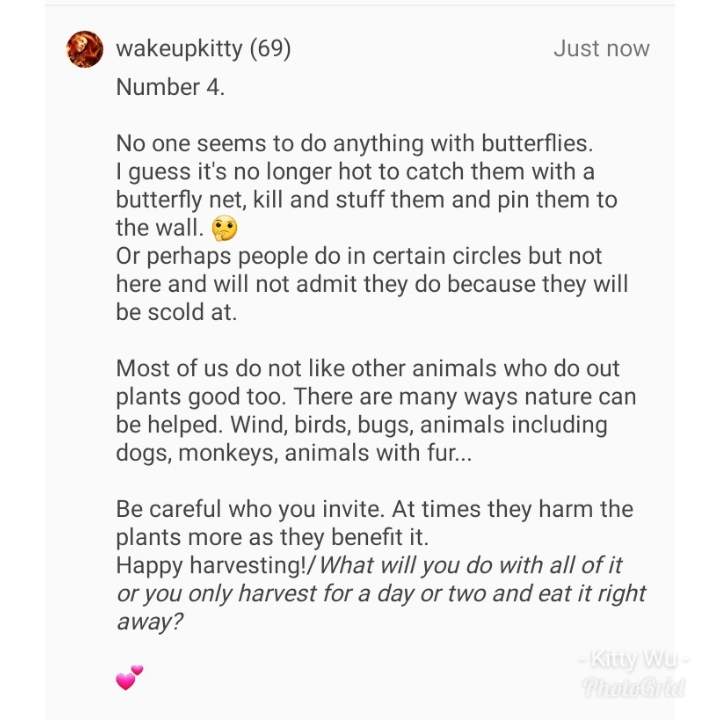Click the sentence about butterflies
This screenshot has width=720, height=720.
(x=354, y=144)
